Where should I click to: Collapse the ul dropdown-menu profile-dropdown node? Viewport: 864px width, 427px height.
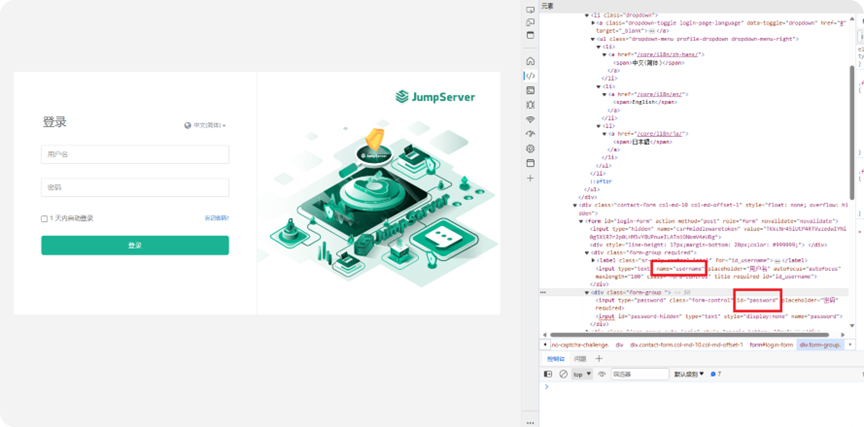(593, 39)
